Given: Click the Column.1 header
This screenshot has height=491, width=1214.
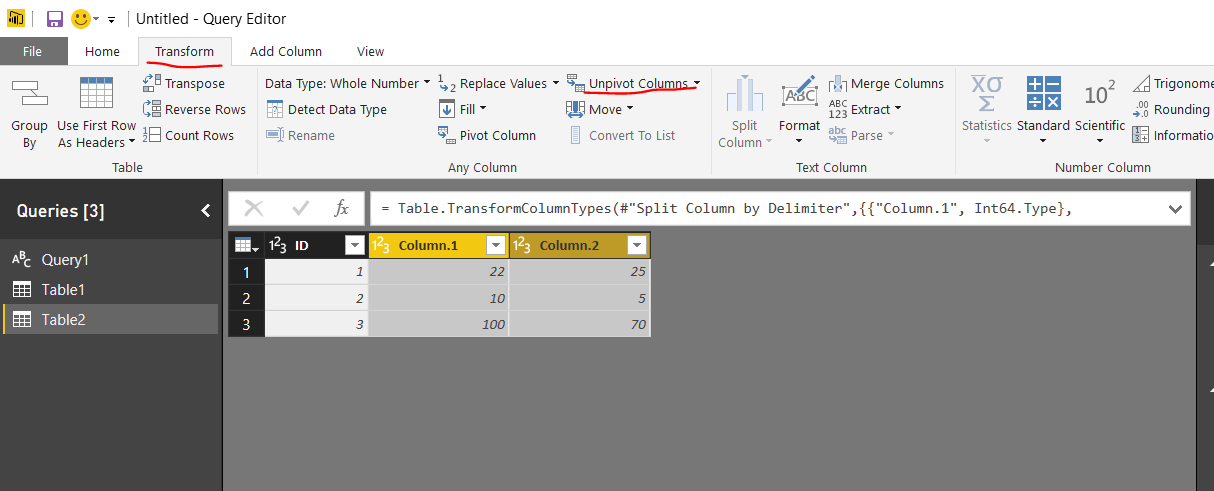Looking at the screenshot, I should [439, 245].
